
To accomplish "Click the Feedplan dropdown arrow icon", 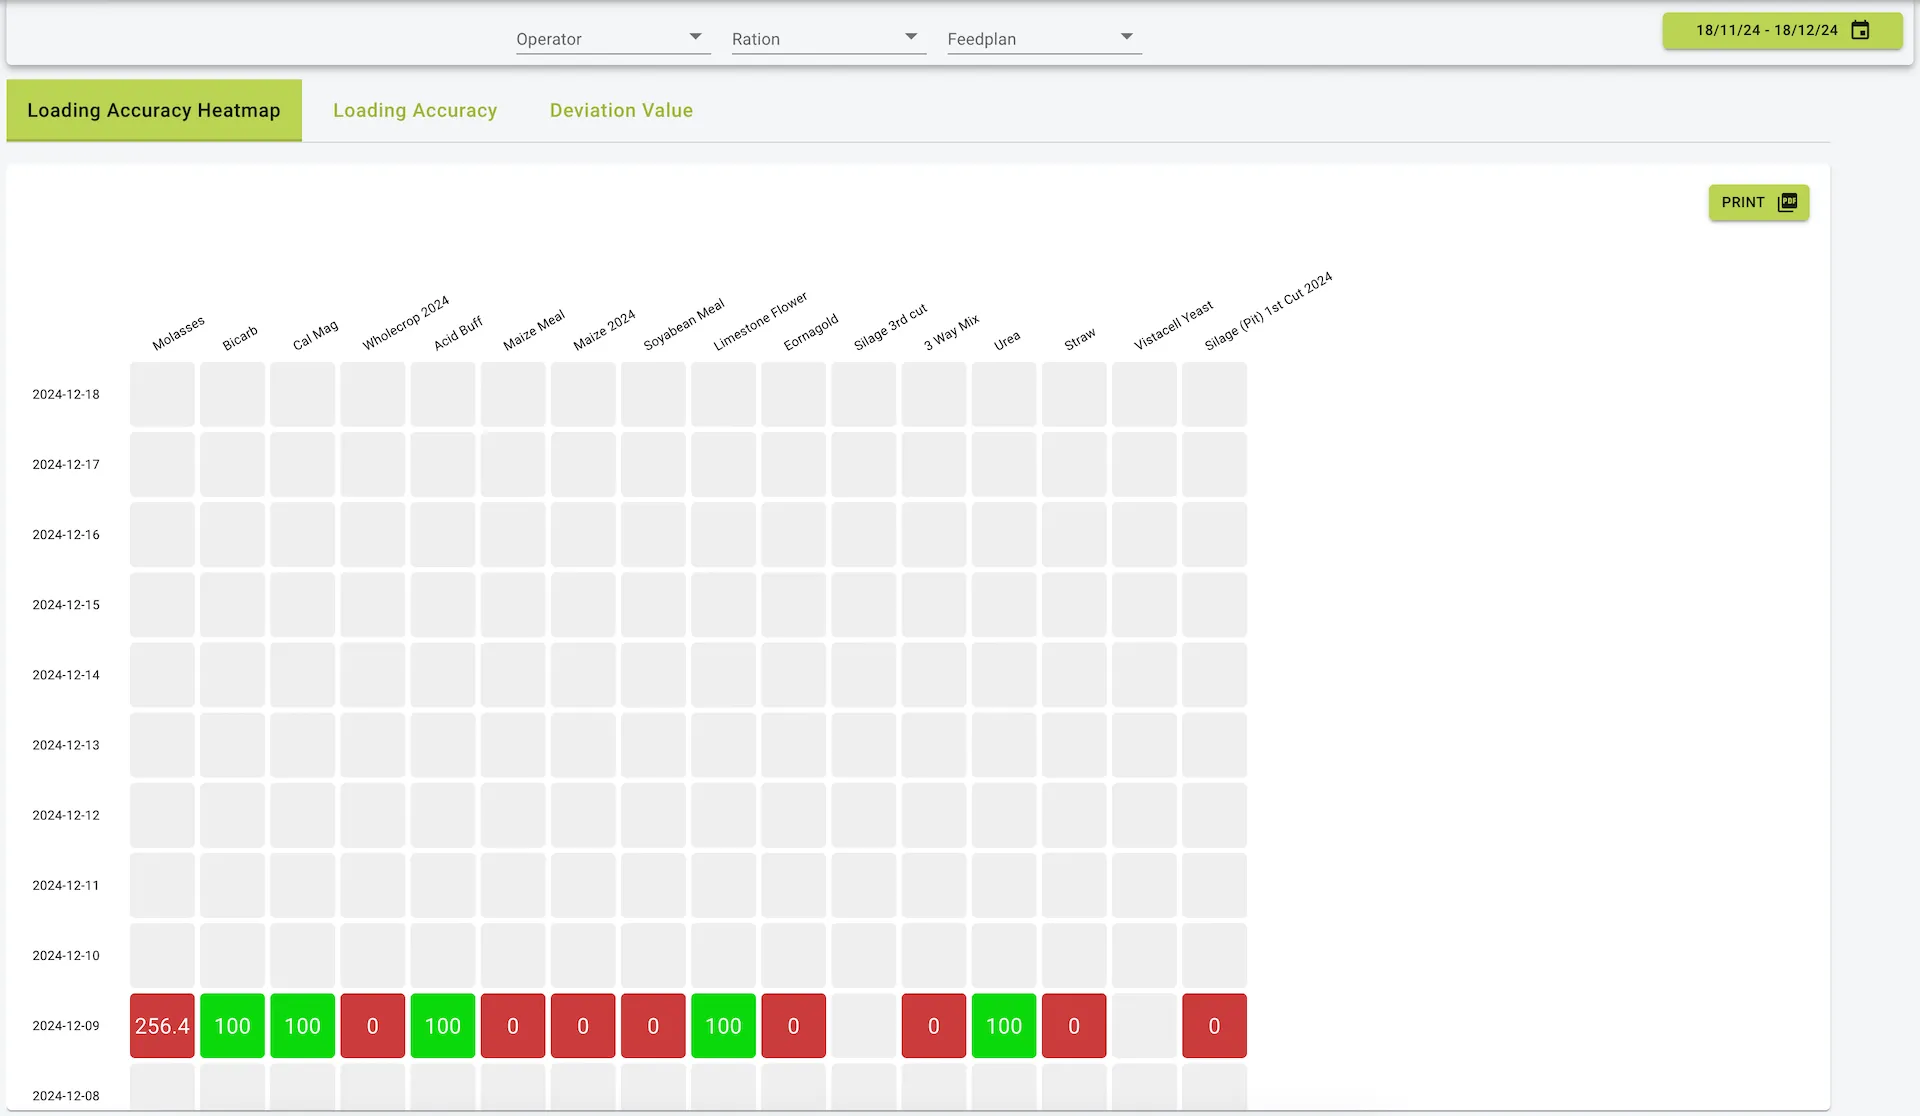I will click(x=1126, y=36).
